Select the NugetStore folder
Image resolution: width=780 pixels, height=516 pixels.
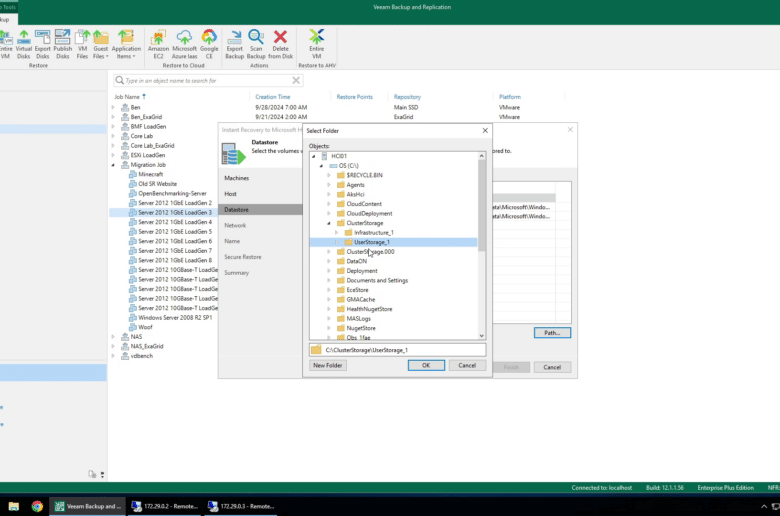361,328
